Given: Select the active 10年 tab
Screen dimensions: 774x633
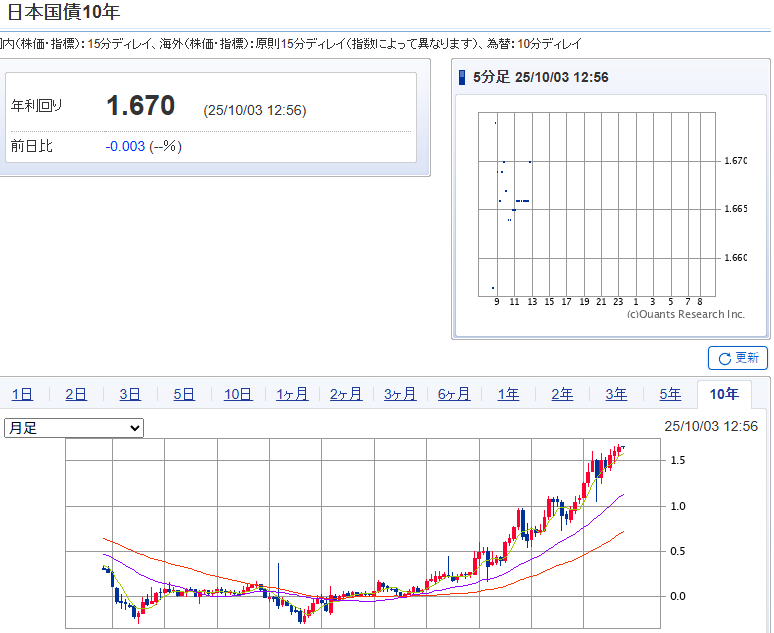Looking at the screenshot, I should [724, 394].
